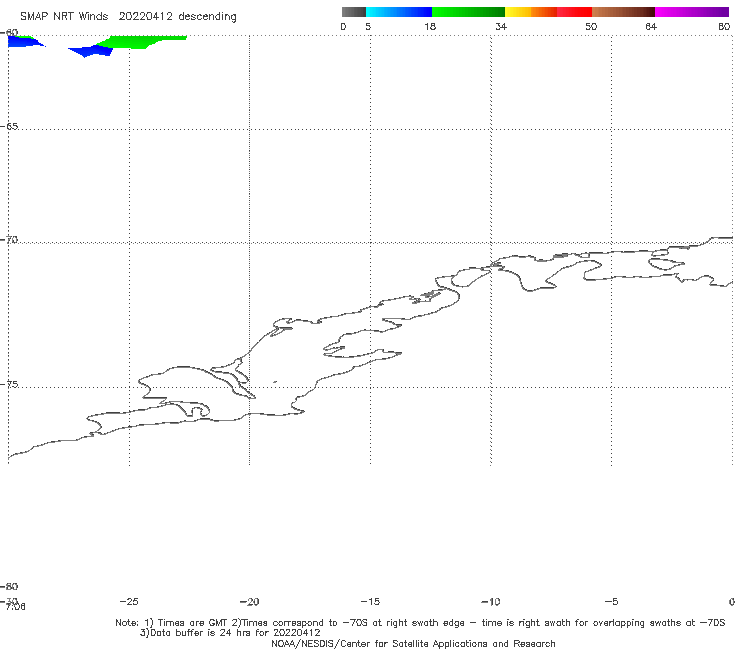This screenshot has height=650, width=740.
Task: Click the 'Data buffer is 24 hrs' note
Action: [230, 633]
